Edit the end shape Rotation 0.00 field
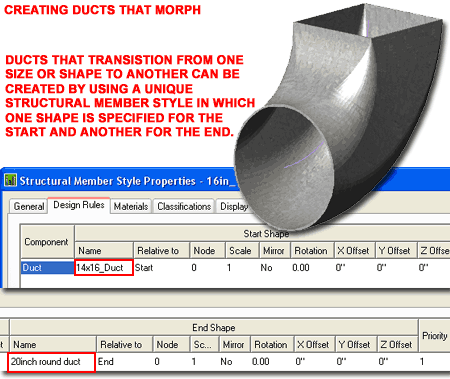 [260, 362]
